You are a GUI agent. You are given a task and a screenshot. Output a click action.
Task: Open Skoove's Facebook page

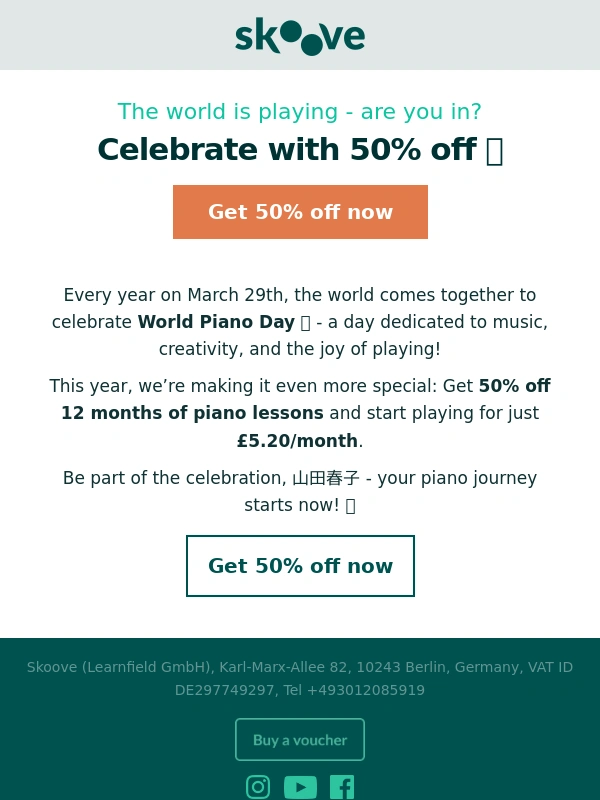342,787
